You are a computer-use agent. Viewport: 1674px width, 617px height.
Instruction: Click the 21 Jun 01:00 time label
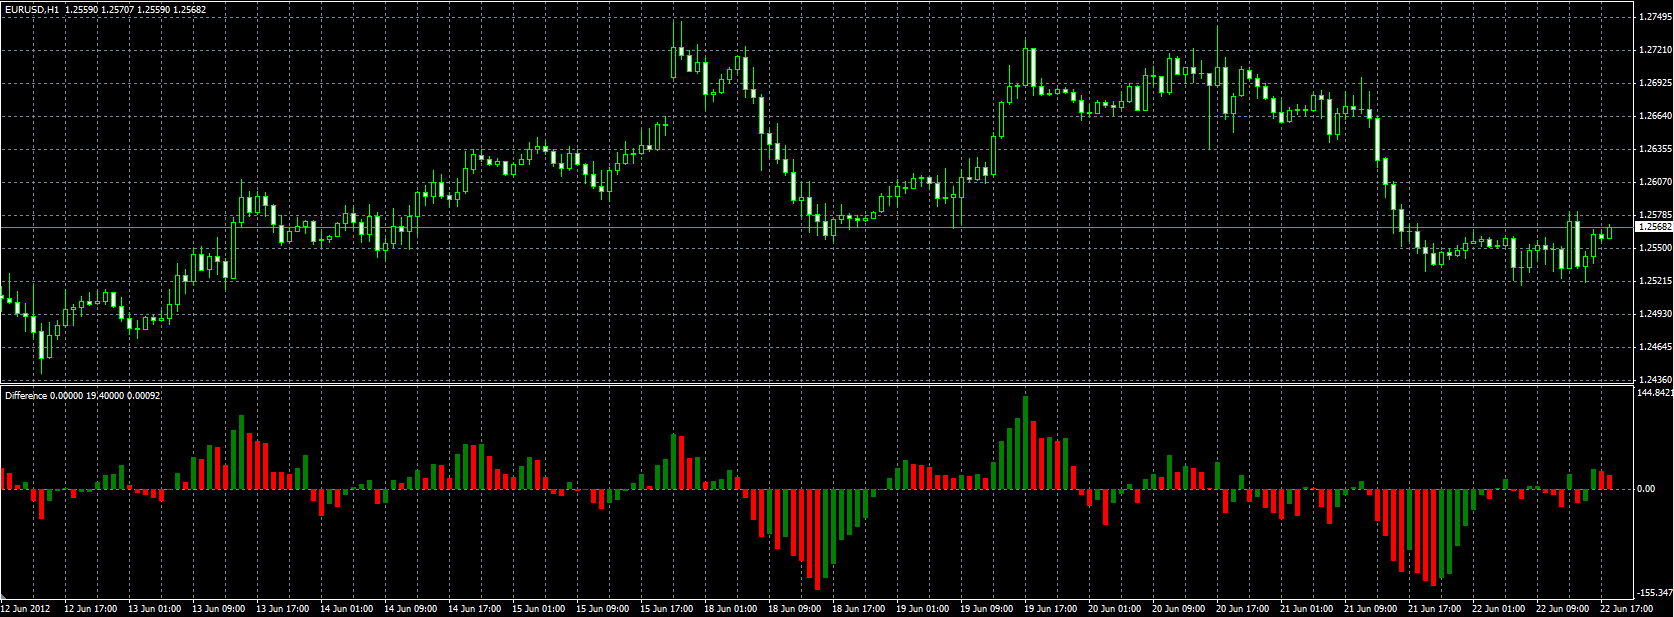click(x=1307, y=609)
